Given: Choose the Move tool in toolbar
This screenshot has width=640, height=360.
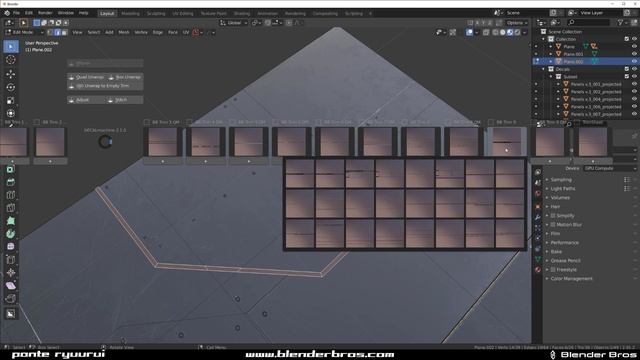Looking at the screenshot, I should 11,74.
